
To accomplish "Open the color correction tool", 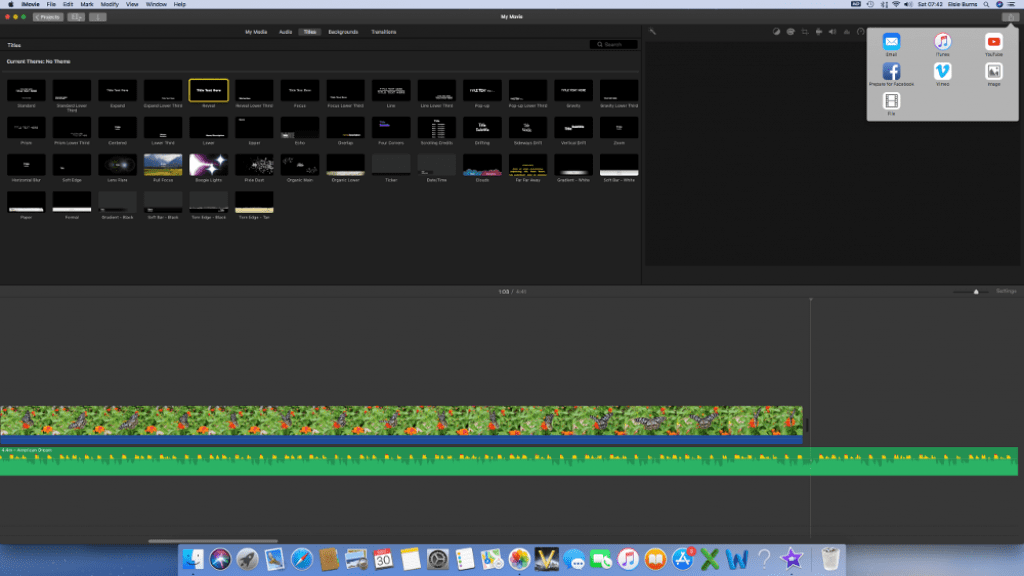I will pos(790,31).
